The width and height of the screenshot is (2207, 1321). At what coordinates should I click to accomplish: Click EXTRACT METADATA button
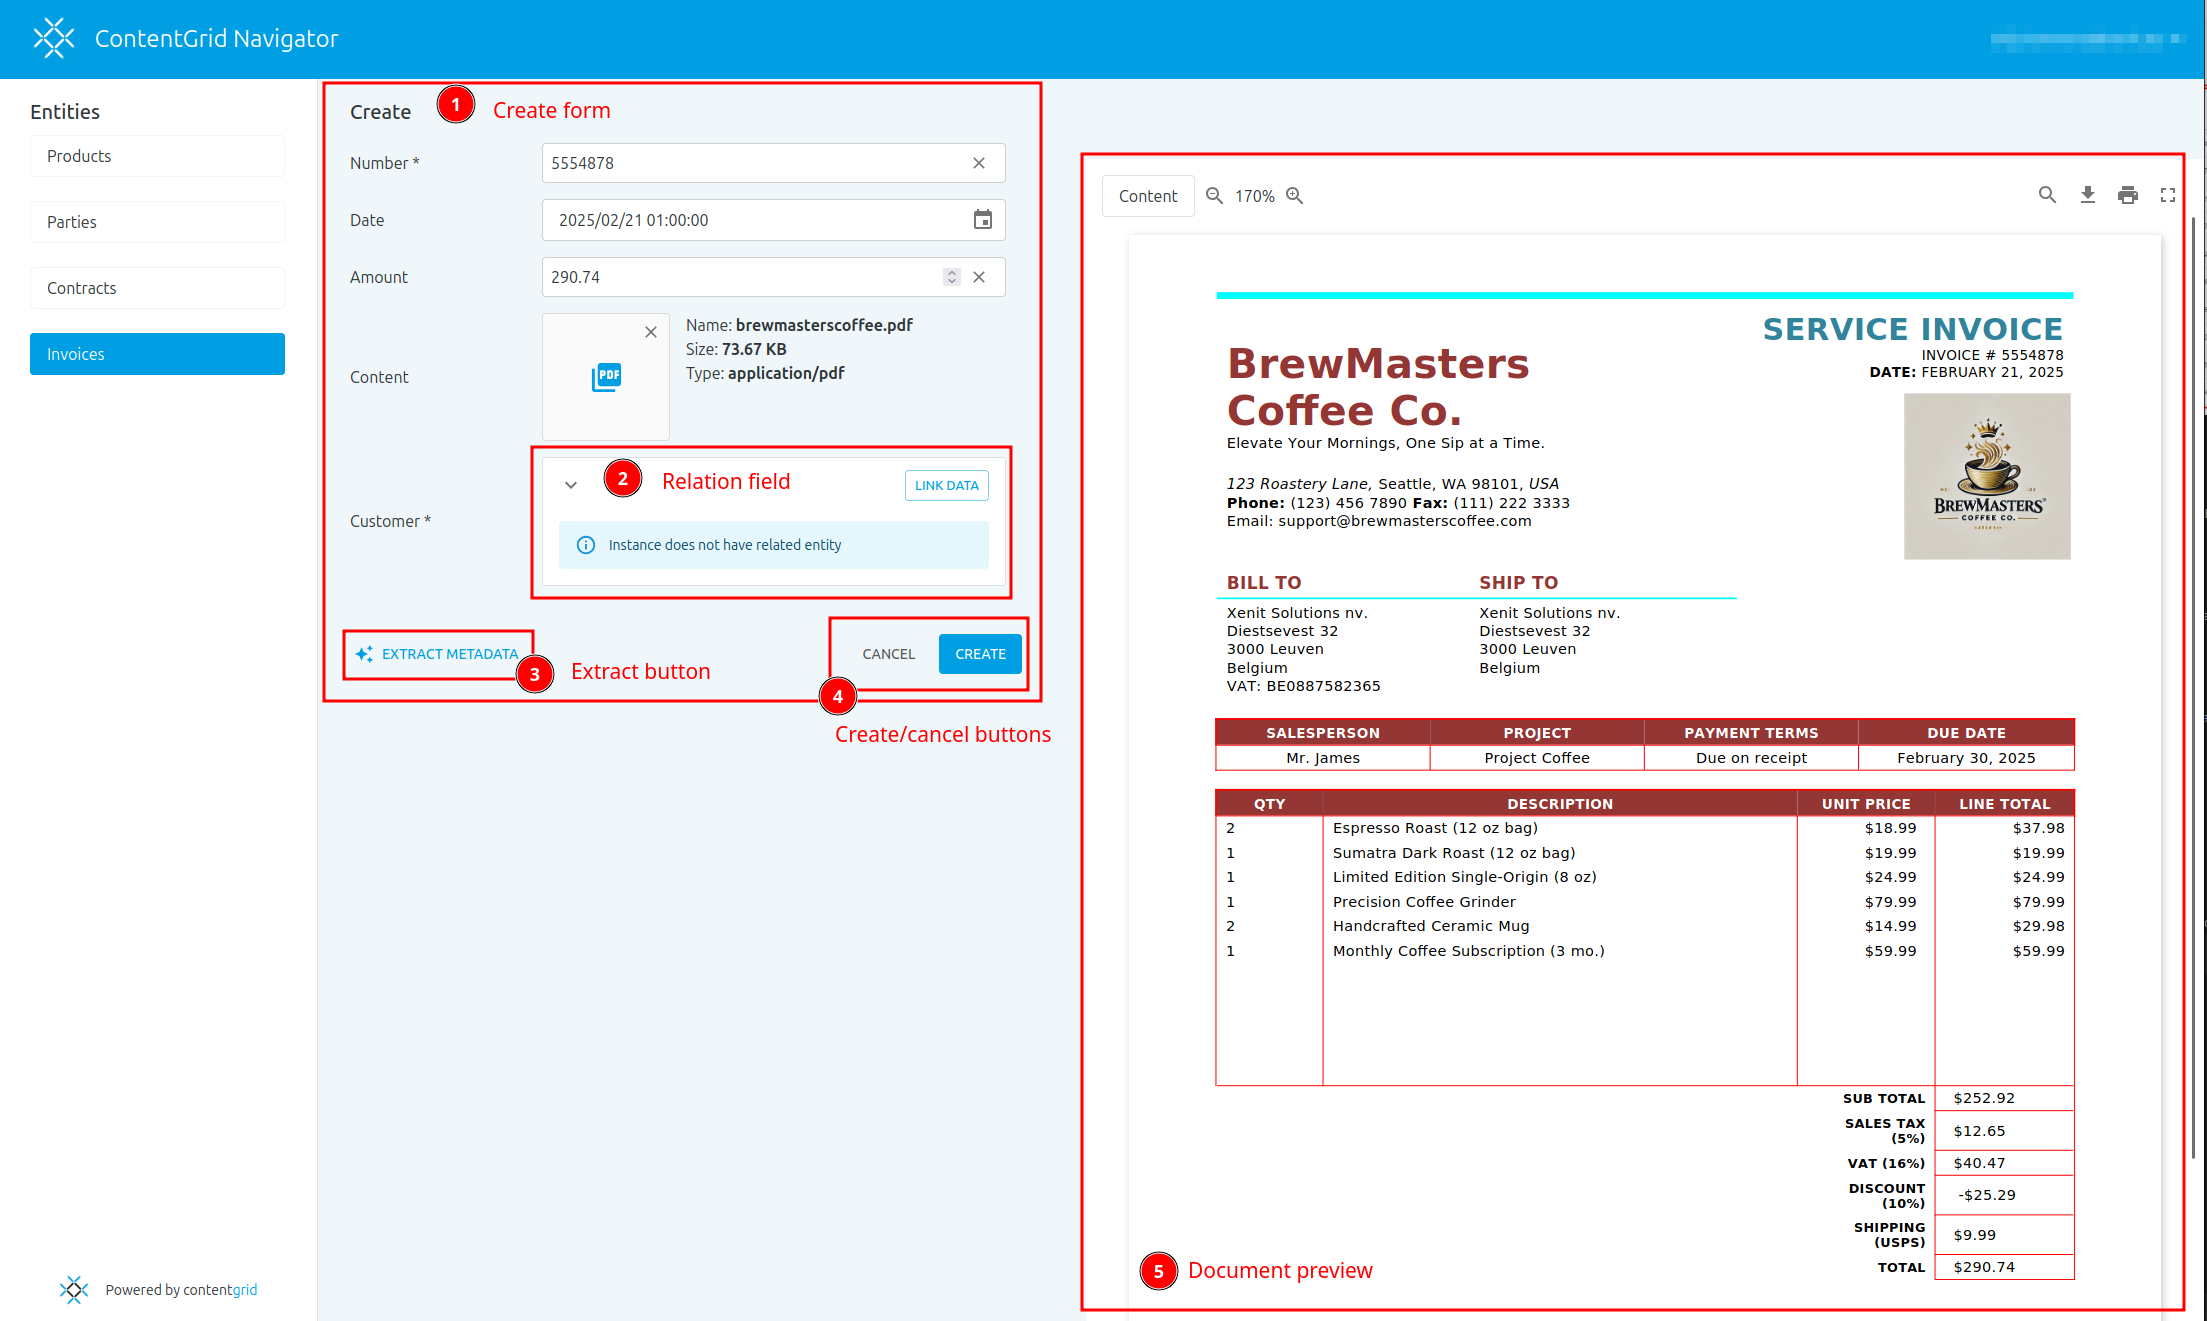click(437, 654)
